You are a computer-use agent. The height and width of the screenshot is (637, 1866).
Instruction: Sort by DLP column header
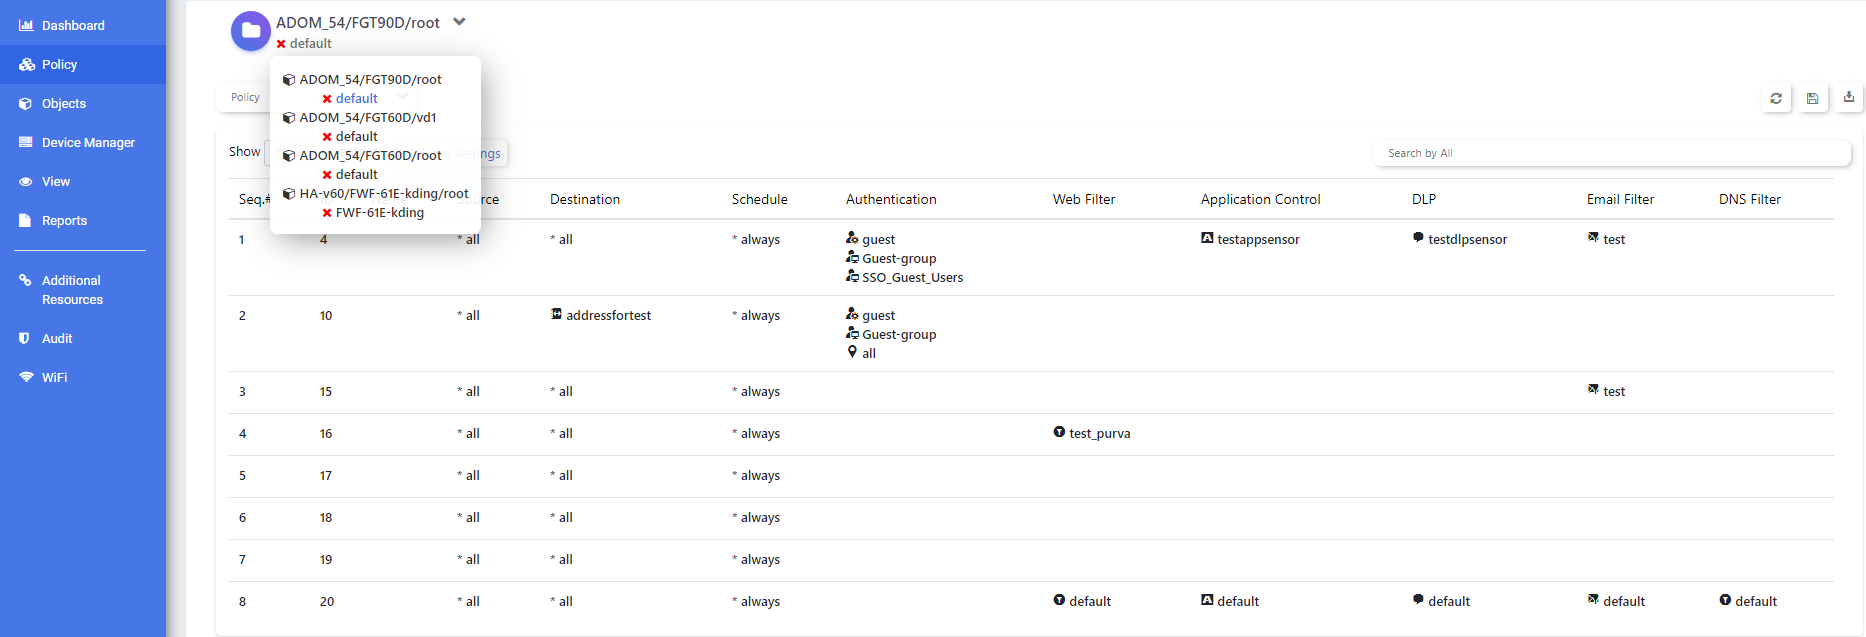(x=1424, y=199)
